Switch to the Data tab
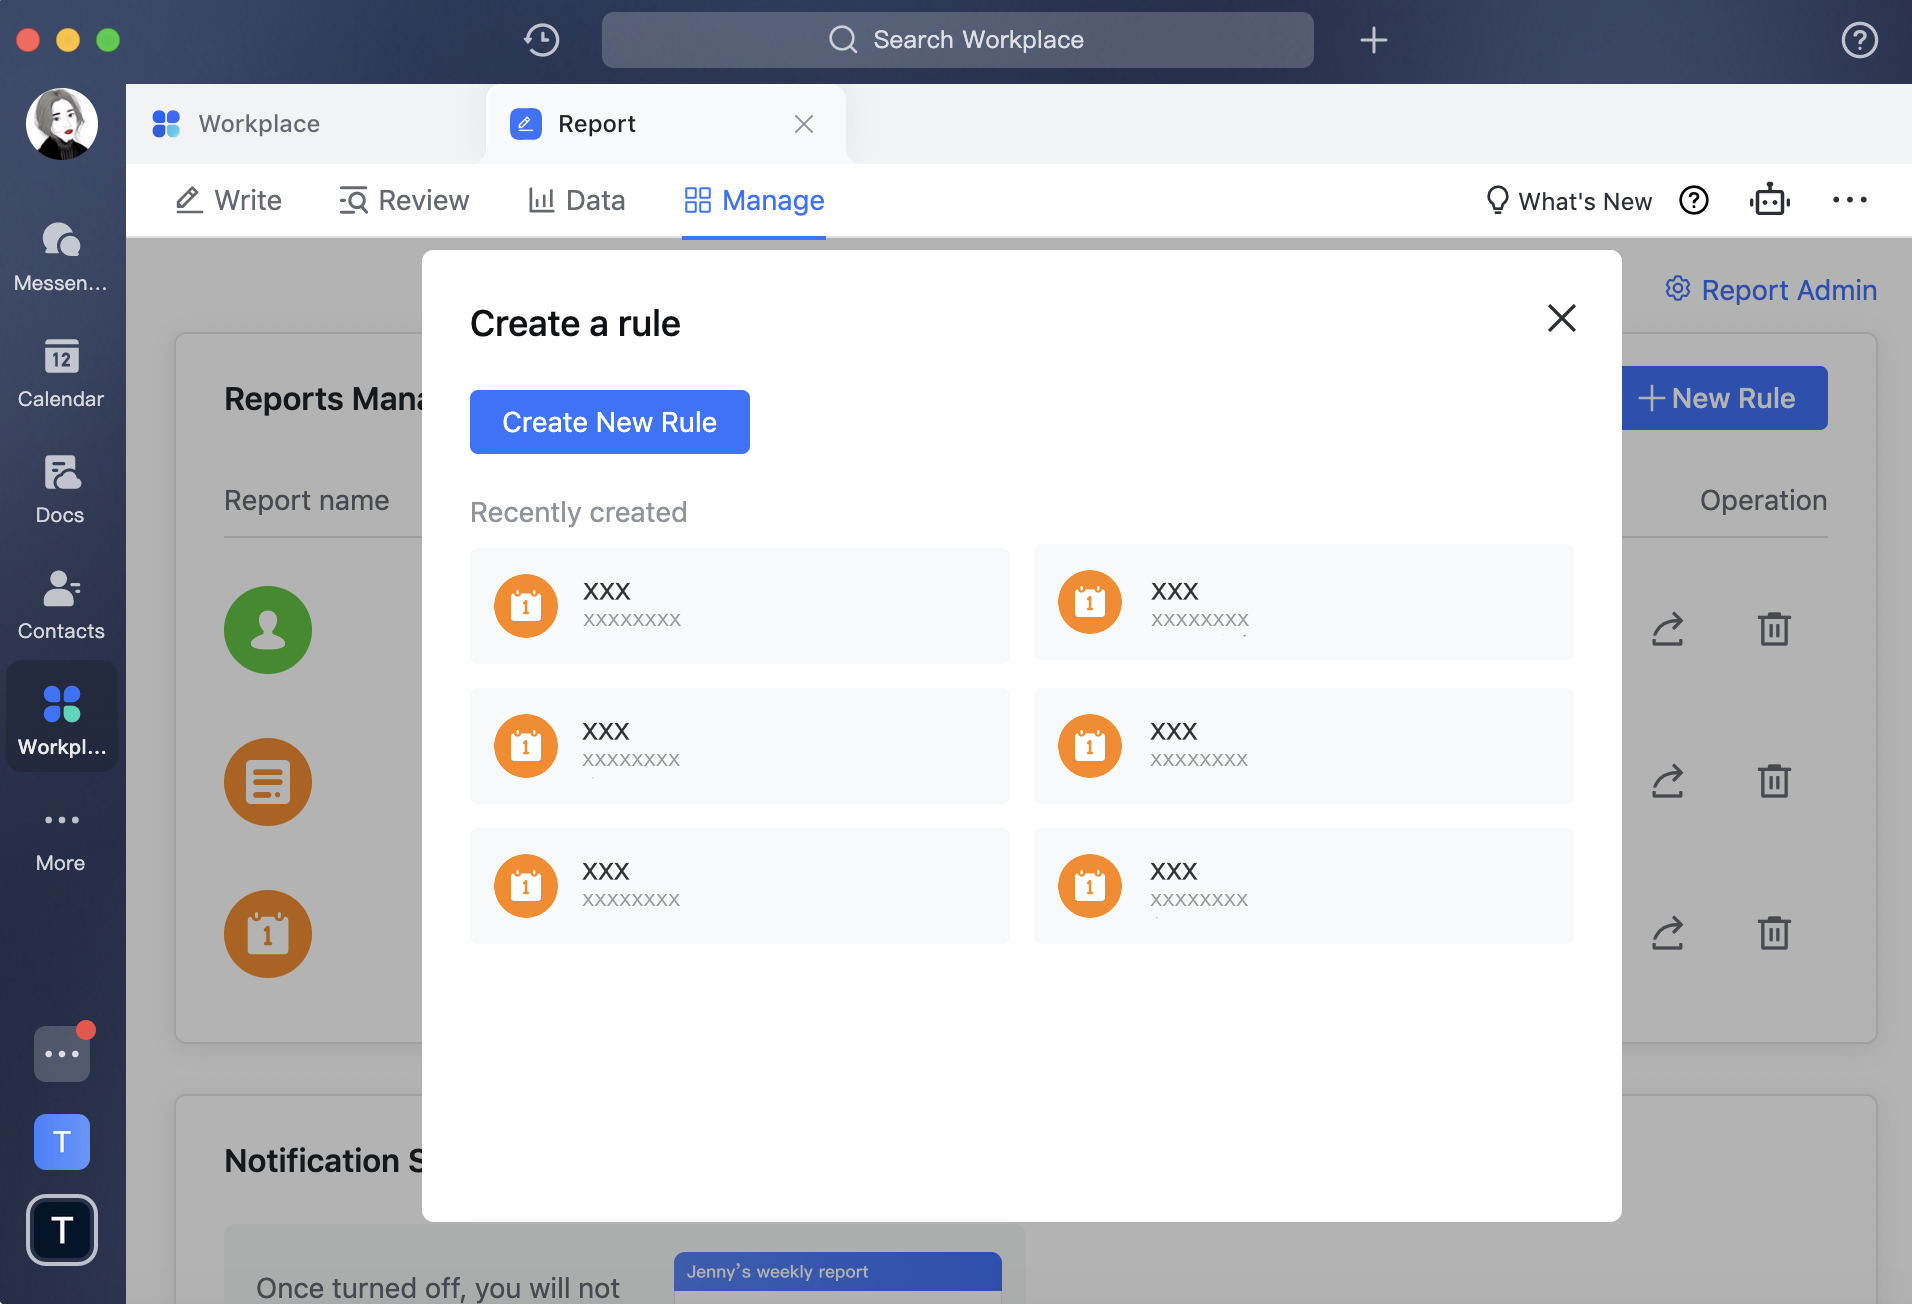The image size is (1912, 1304). pos(577,200)
